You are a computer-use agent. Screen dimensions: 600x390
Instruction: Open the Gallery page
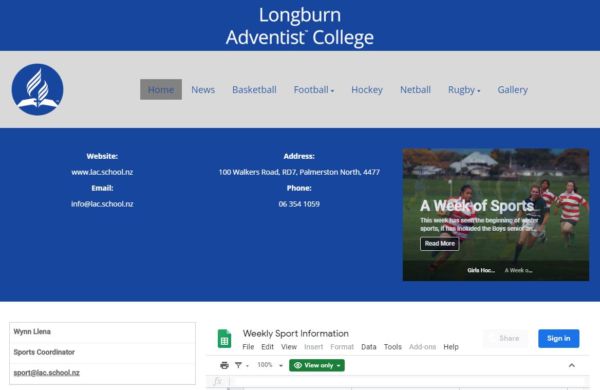coord(512,90)
